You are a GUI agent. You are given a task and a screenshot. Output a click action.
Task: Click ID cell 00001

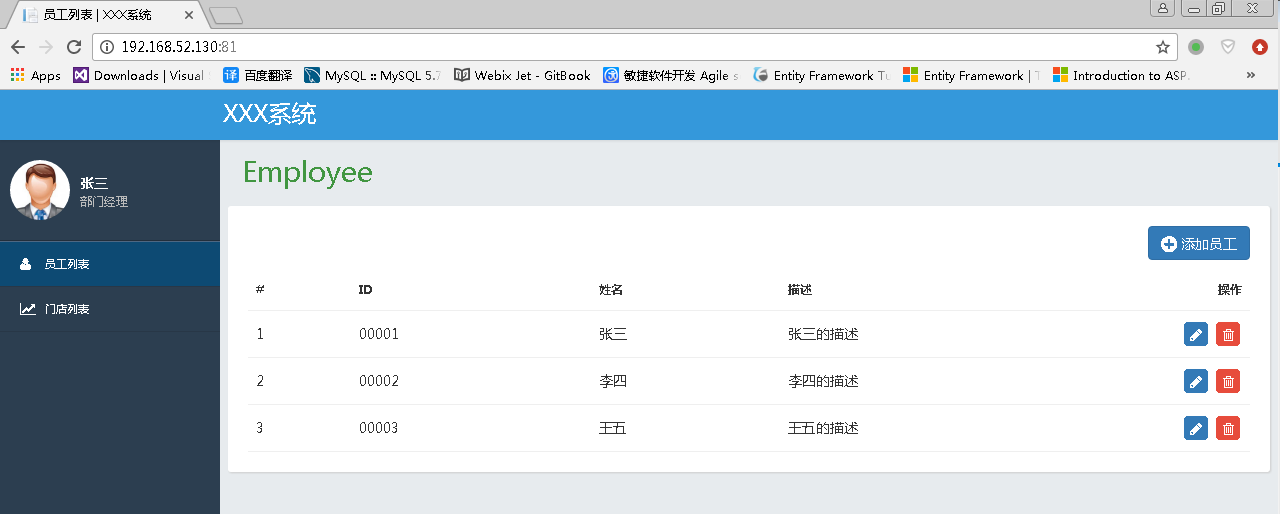(379, 334)
